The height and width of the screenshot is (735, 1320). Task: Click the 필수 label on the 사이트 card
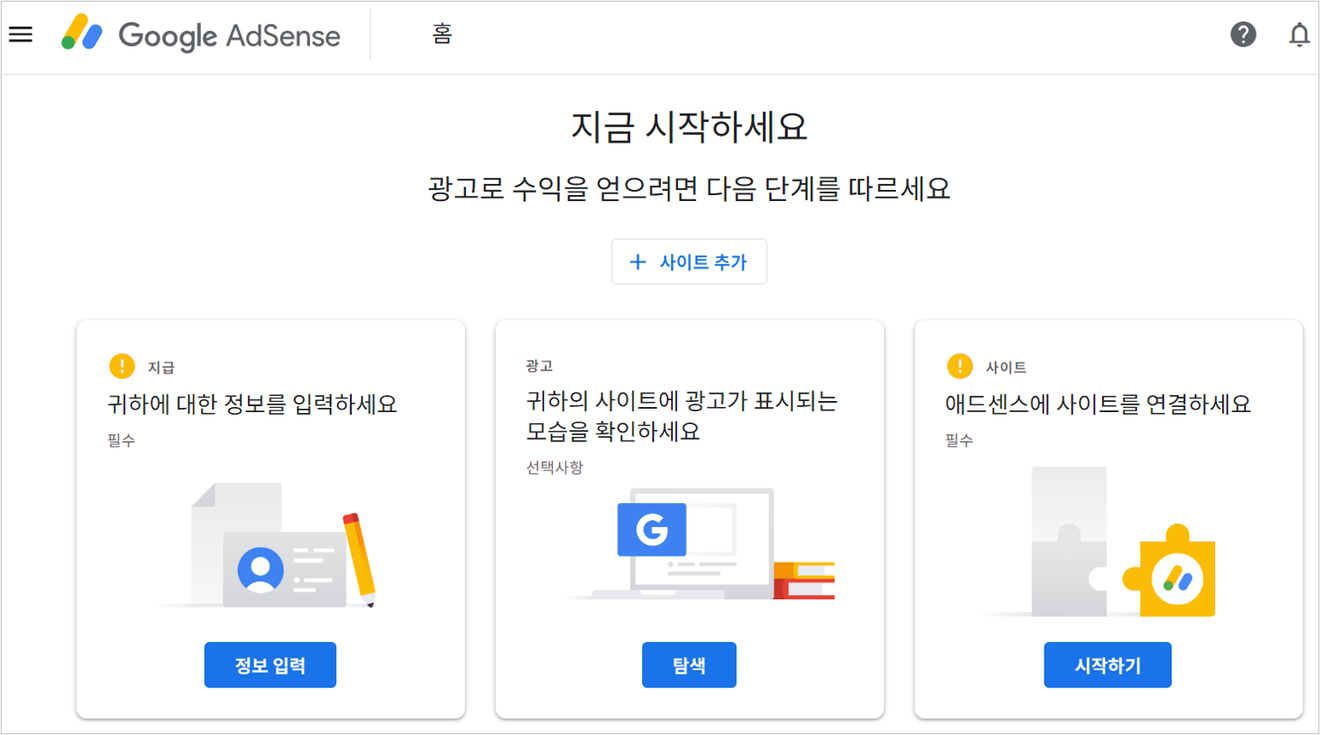click(x=959, y=440)
